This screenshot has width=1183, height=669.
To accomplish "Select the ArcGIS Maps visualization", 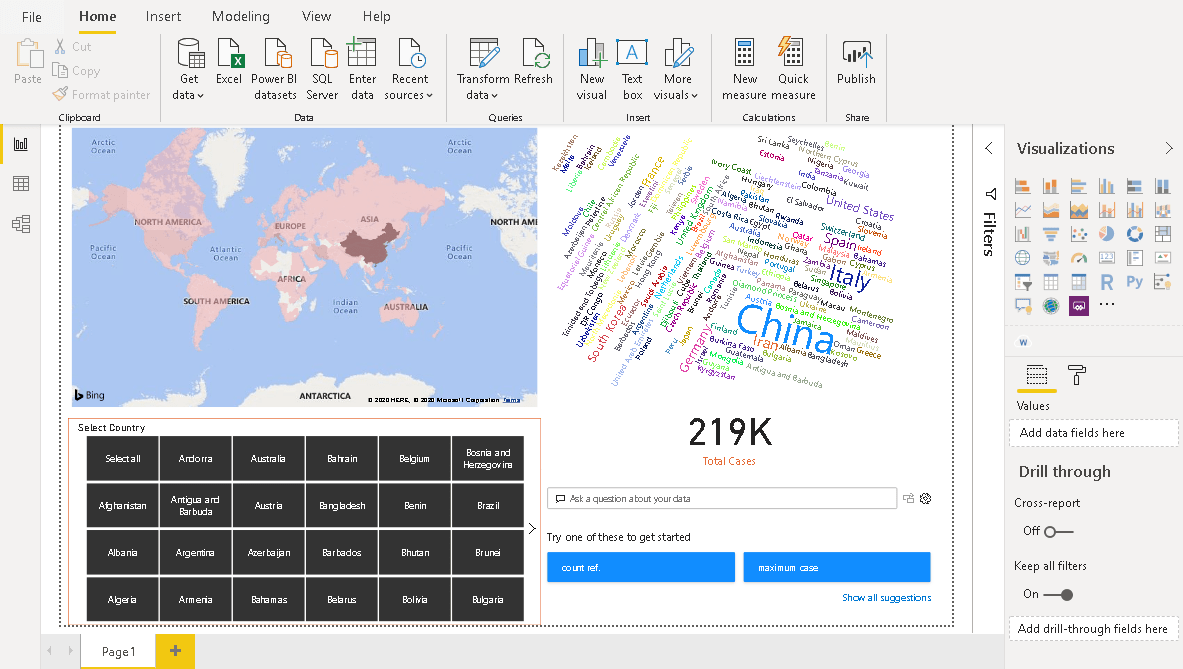I will click(1050, 305).
